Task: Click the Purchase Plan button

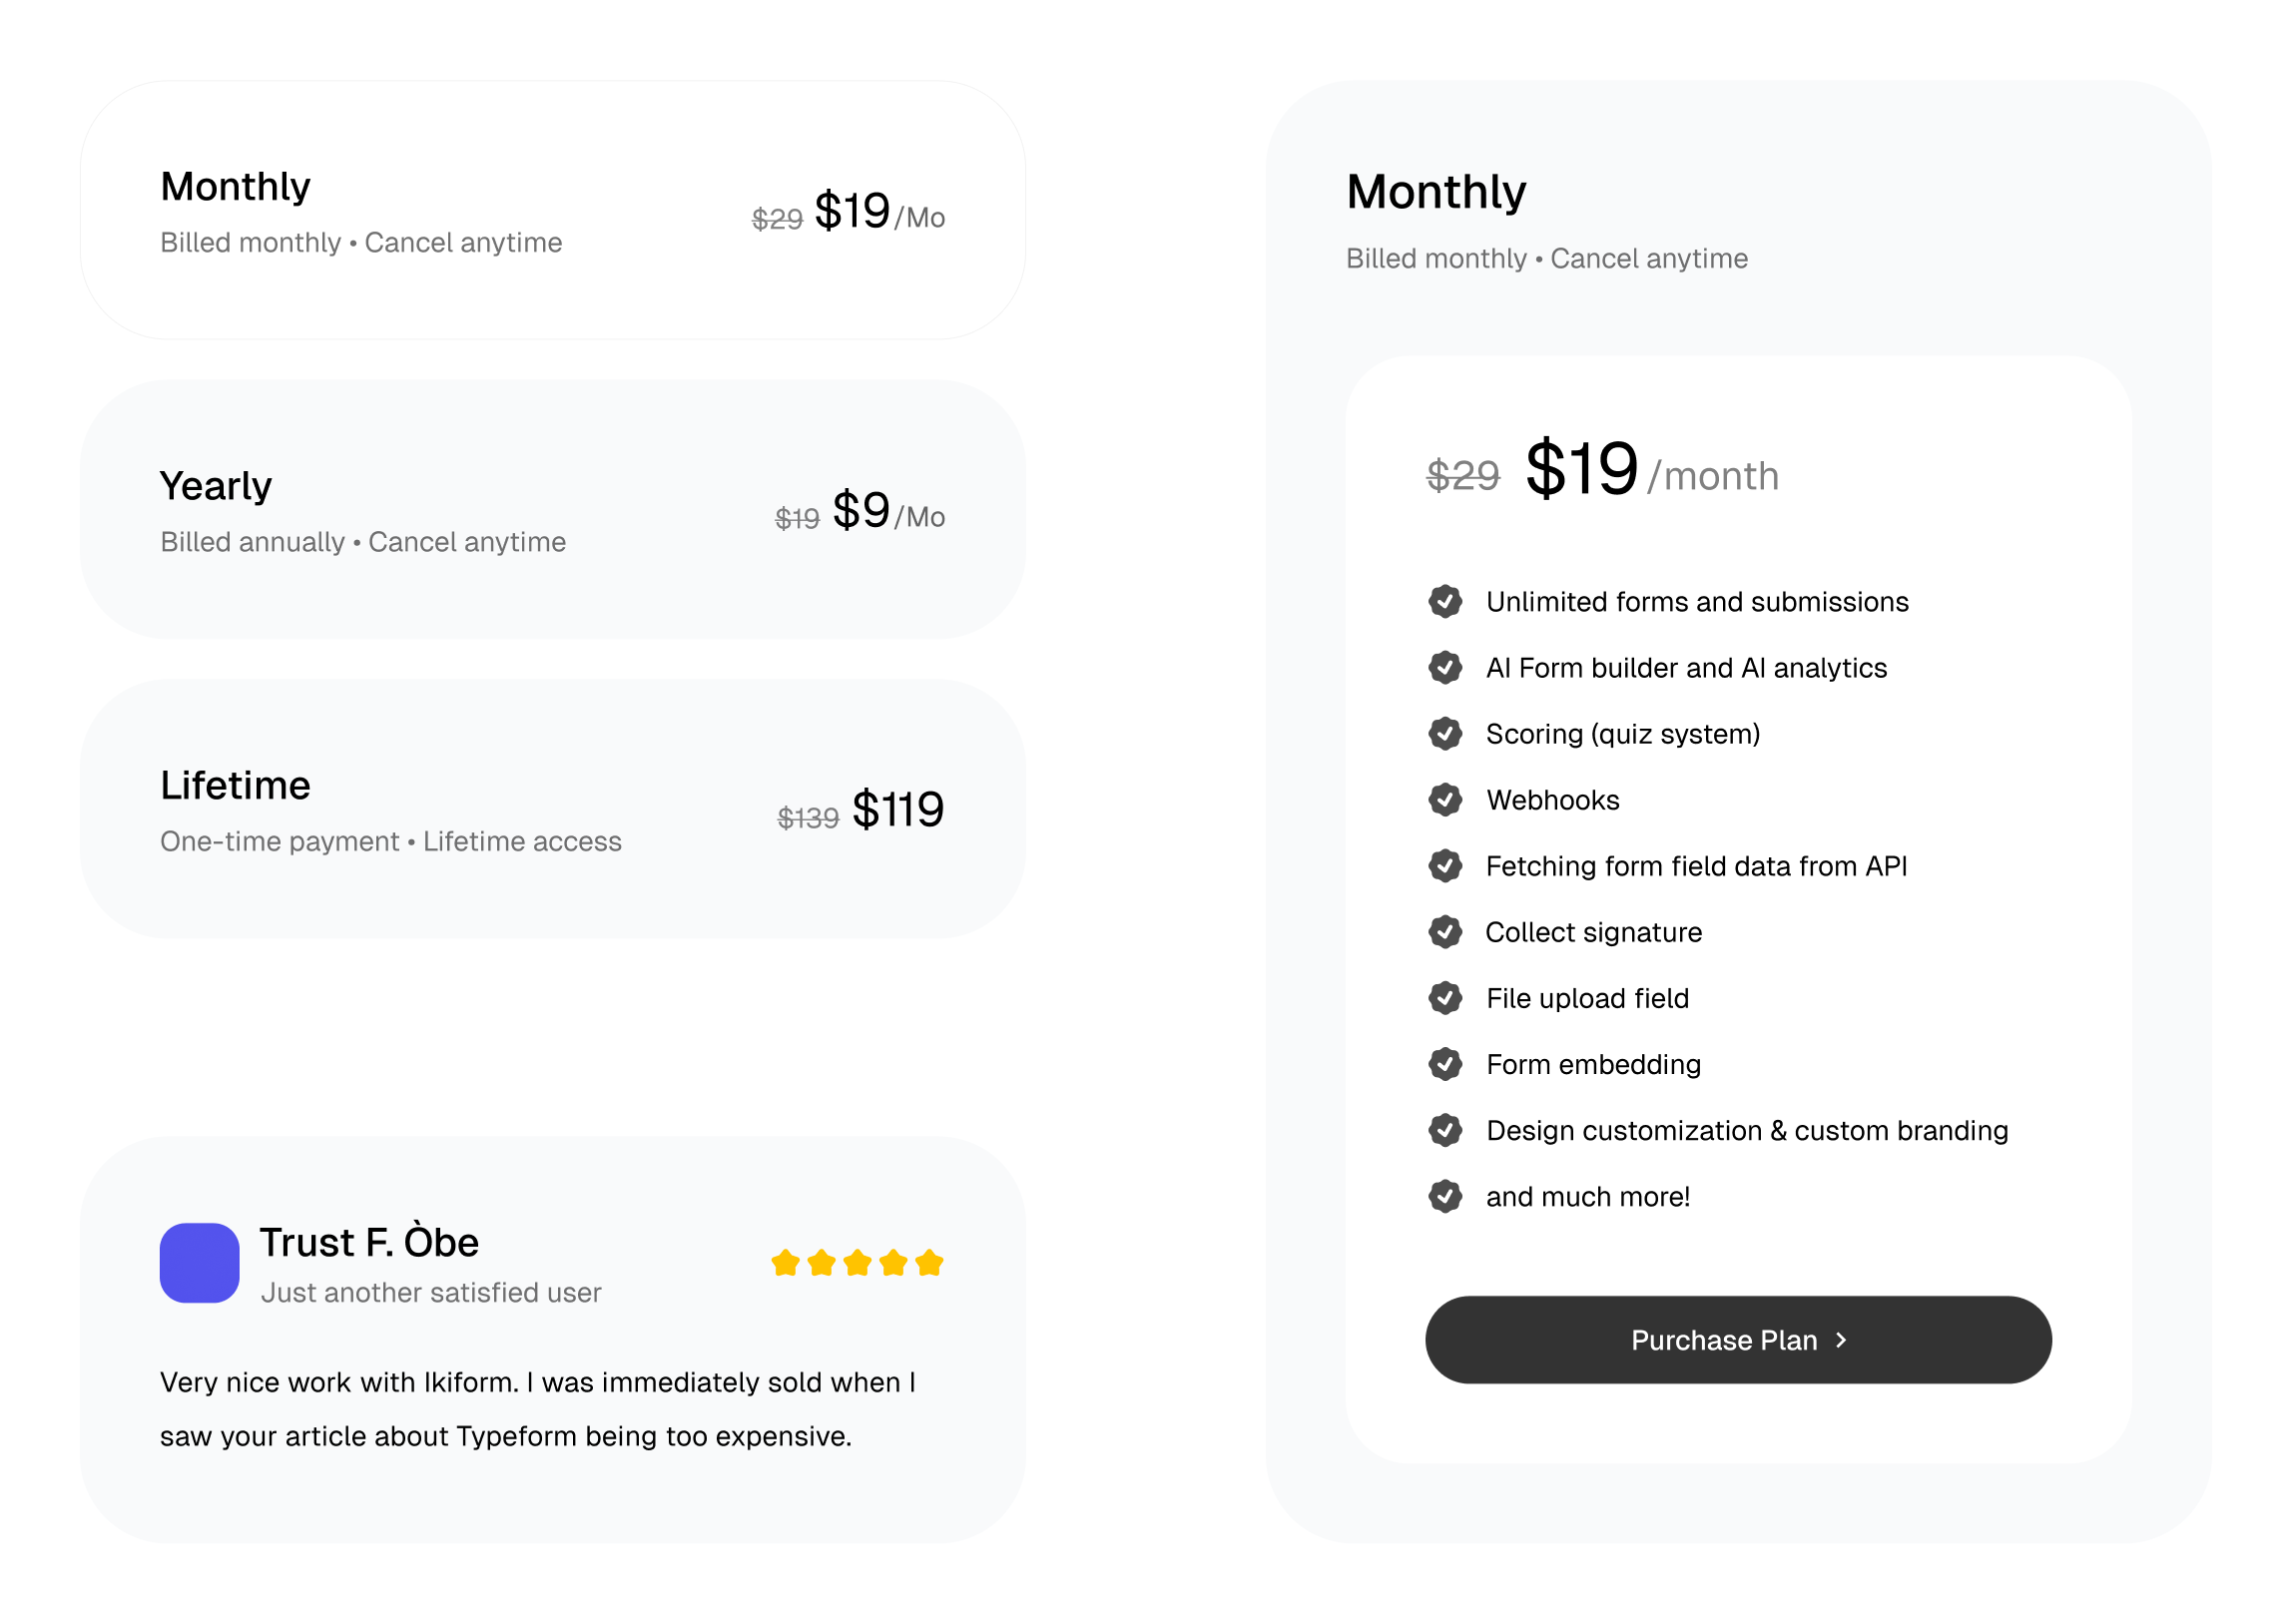Action: click(1737, 1339)
